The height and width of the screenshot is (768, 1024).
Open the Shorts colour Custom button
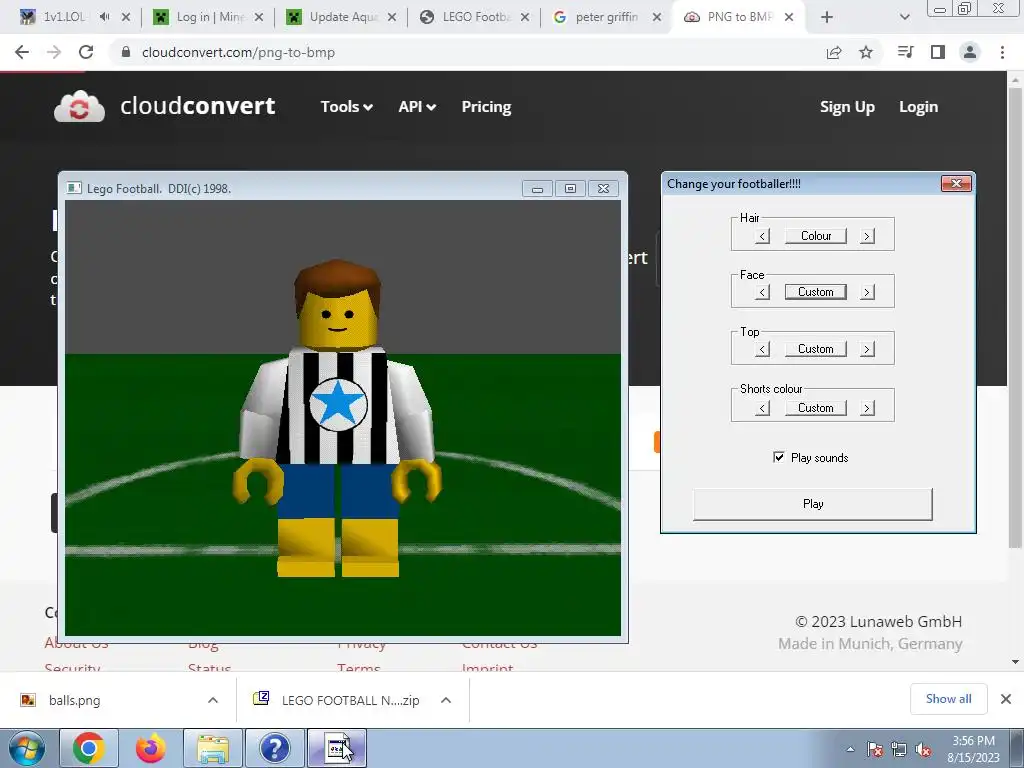point(816,408)
